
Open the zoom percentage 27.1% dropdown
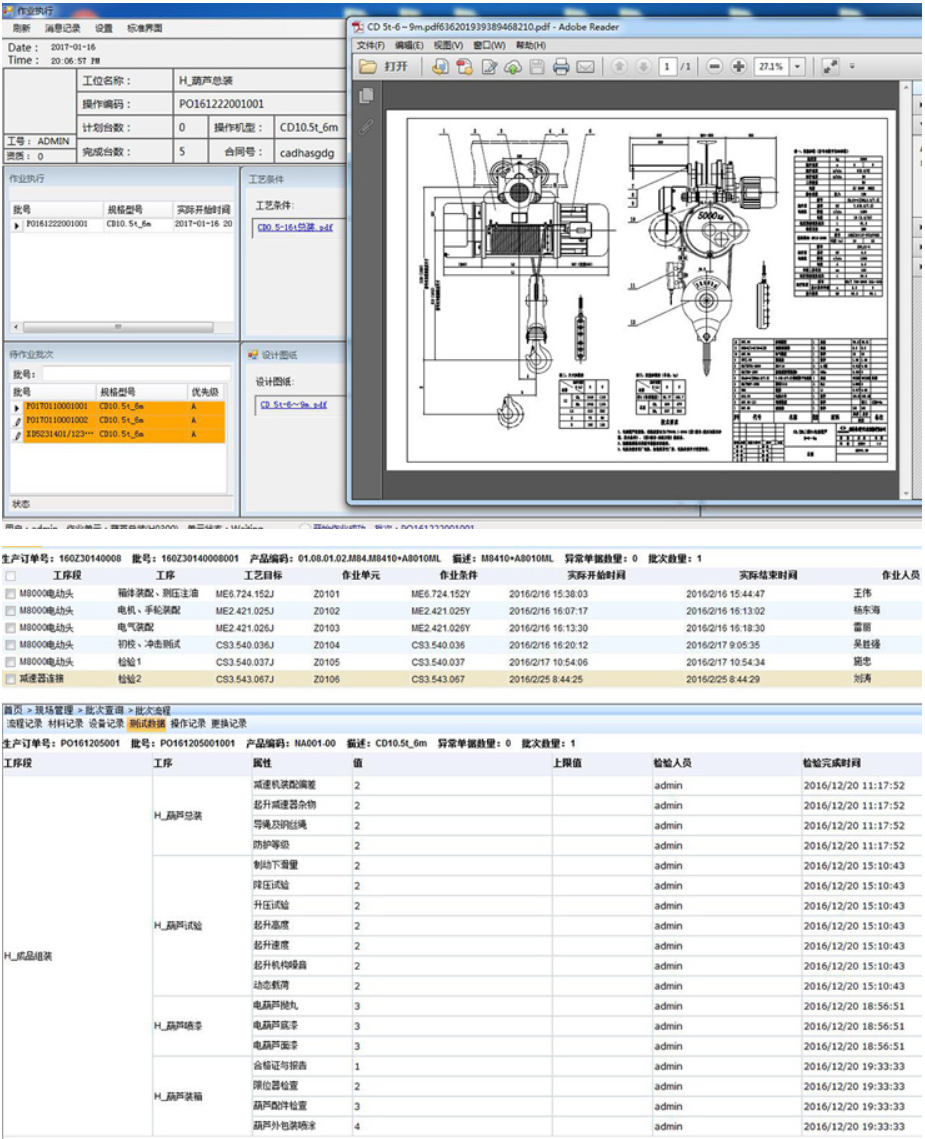pyautogui.click(x=797, y=67)
